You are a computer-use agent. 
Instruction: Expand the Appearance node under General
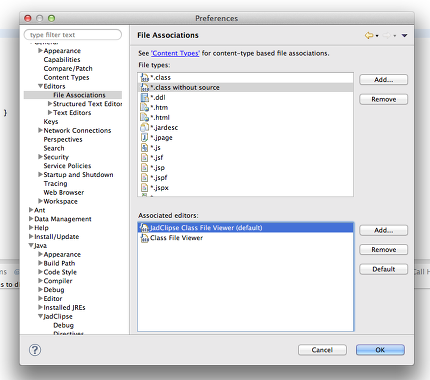(40, 51)
